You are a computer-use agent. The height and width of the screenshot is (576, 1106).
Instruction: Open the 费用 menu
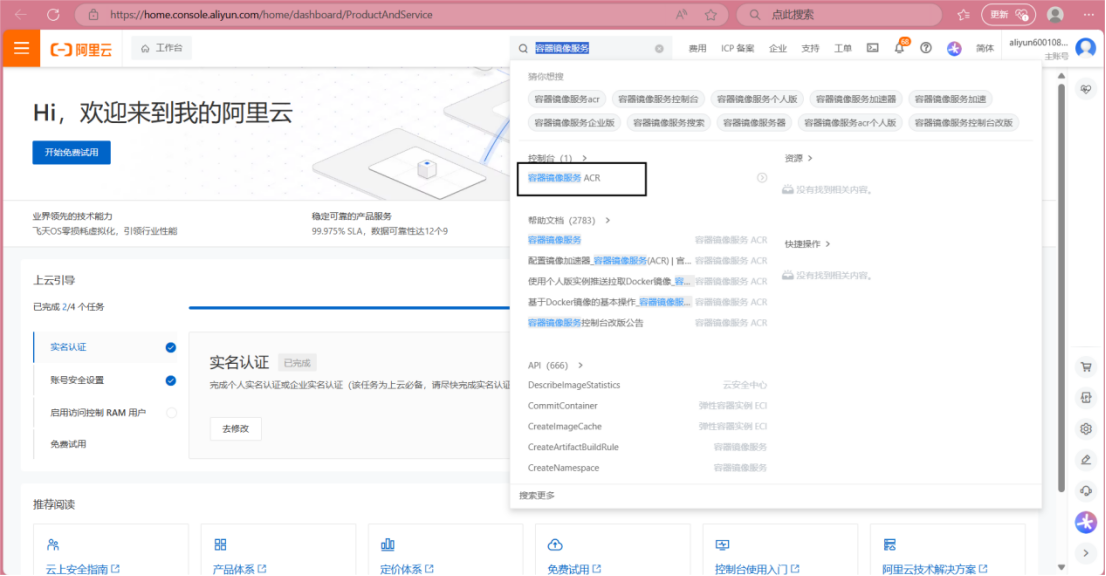[x=698, y=49]
